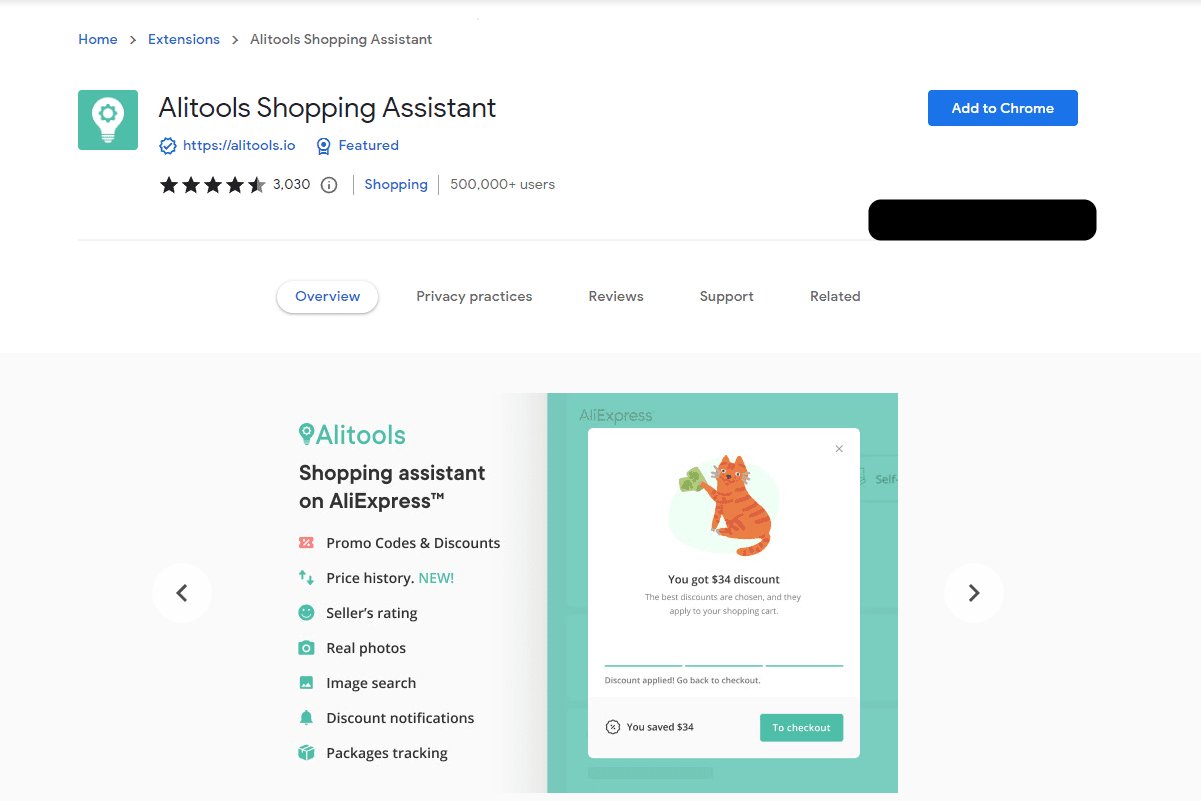Image resolution: width=1201 pixels, height=801 pixels.
Task: Select the Overview tab
Action: point(328,297)
